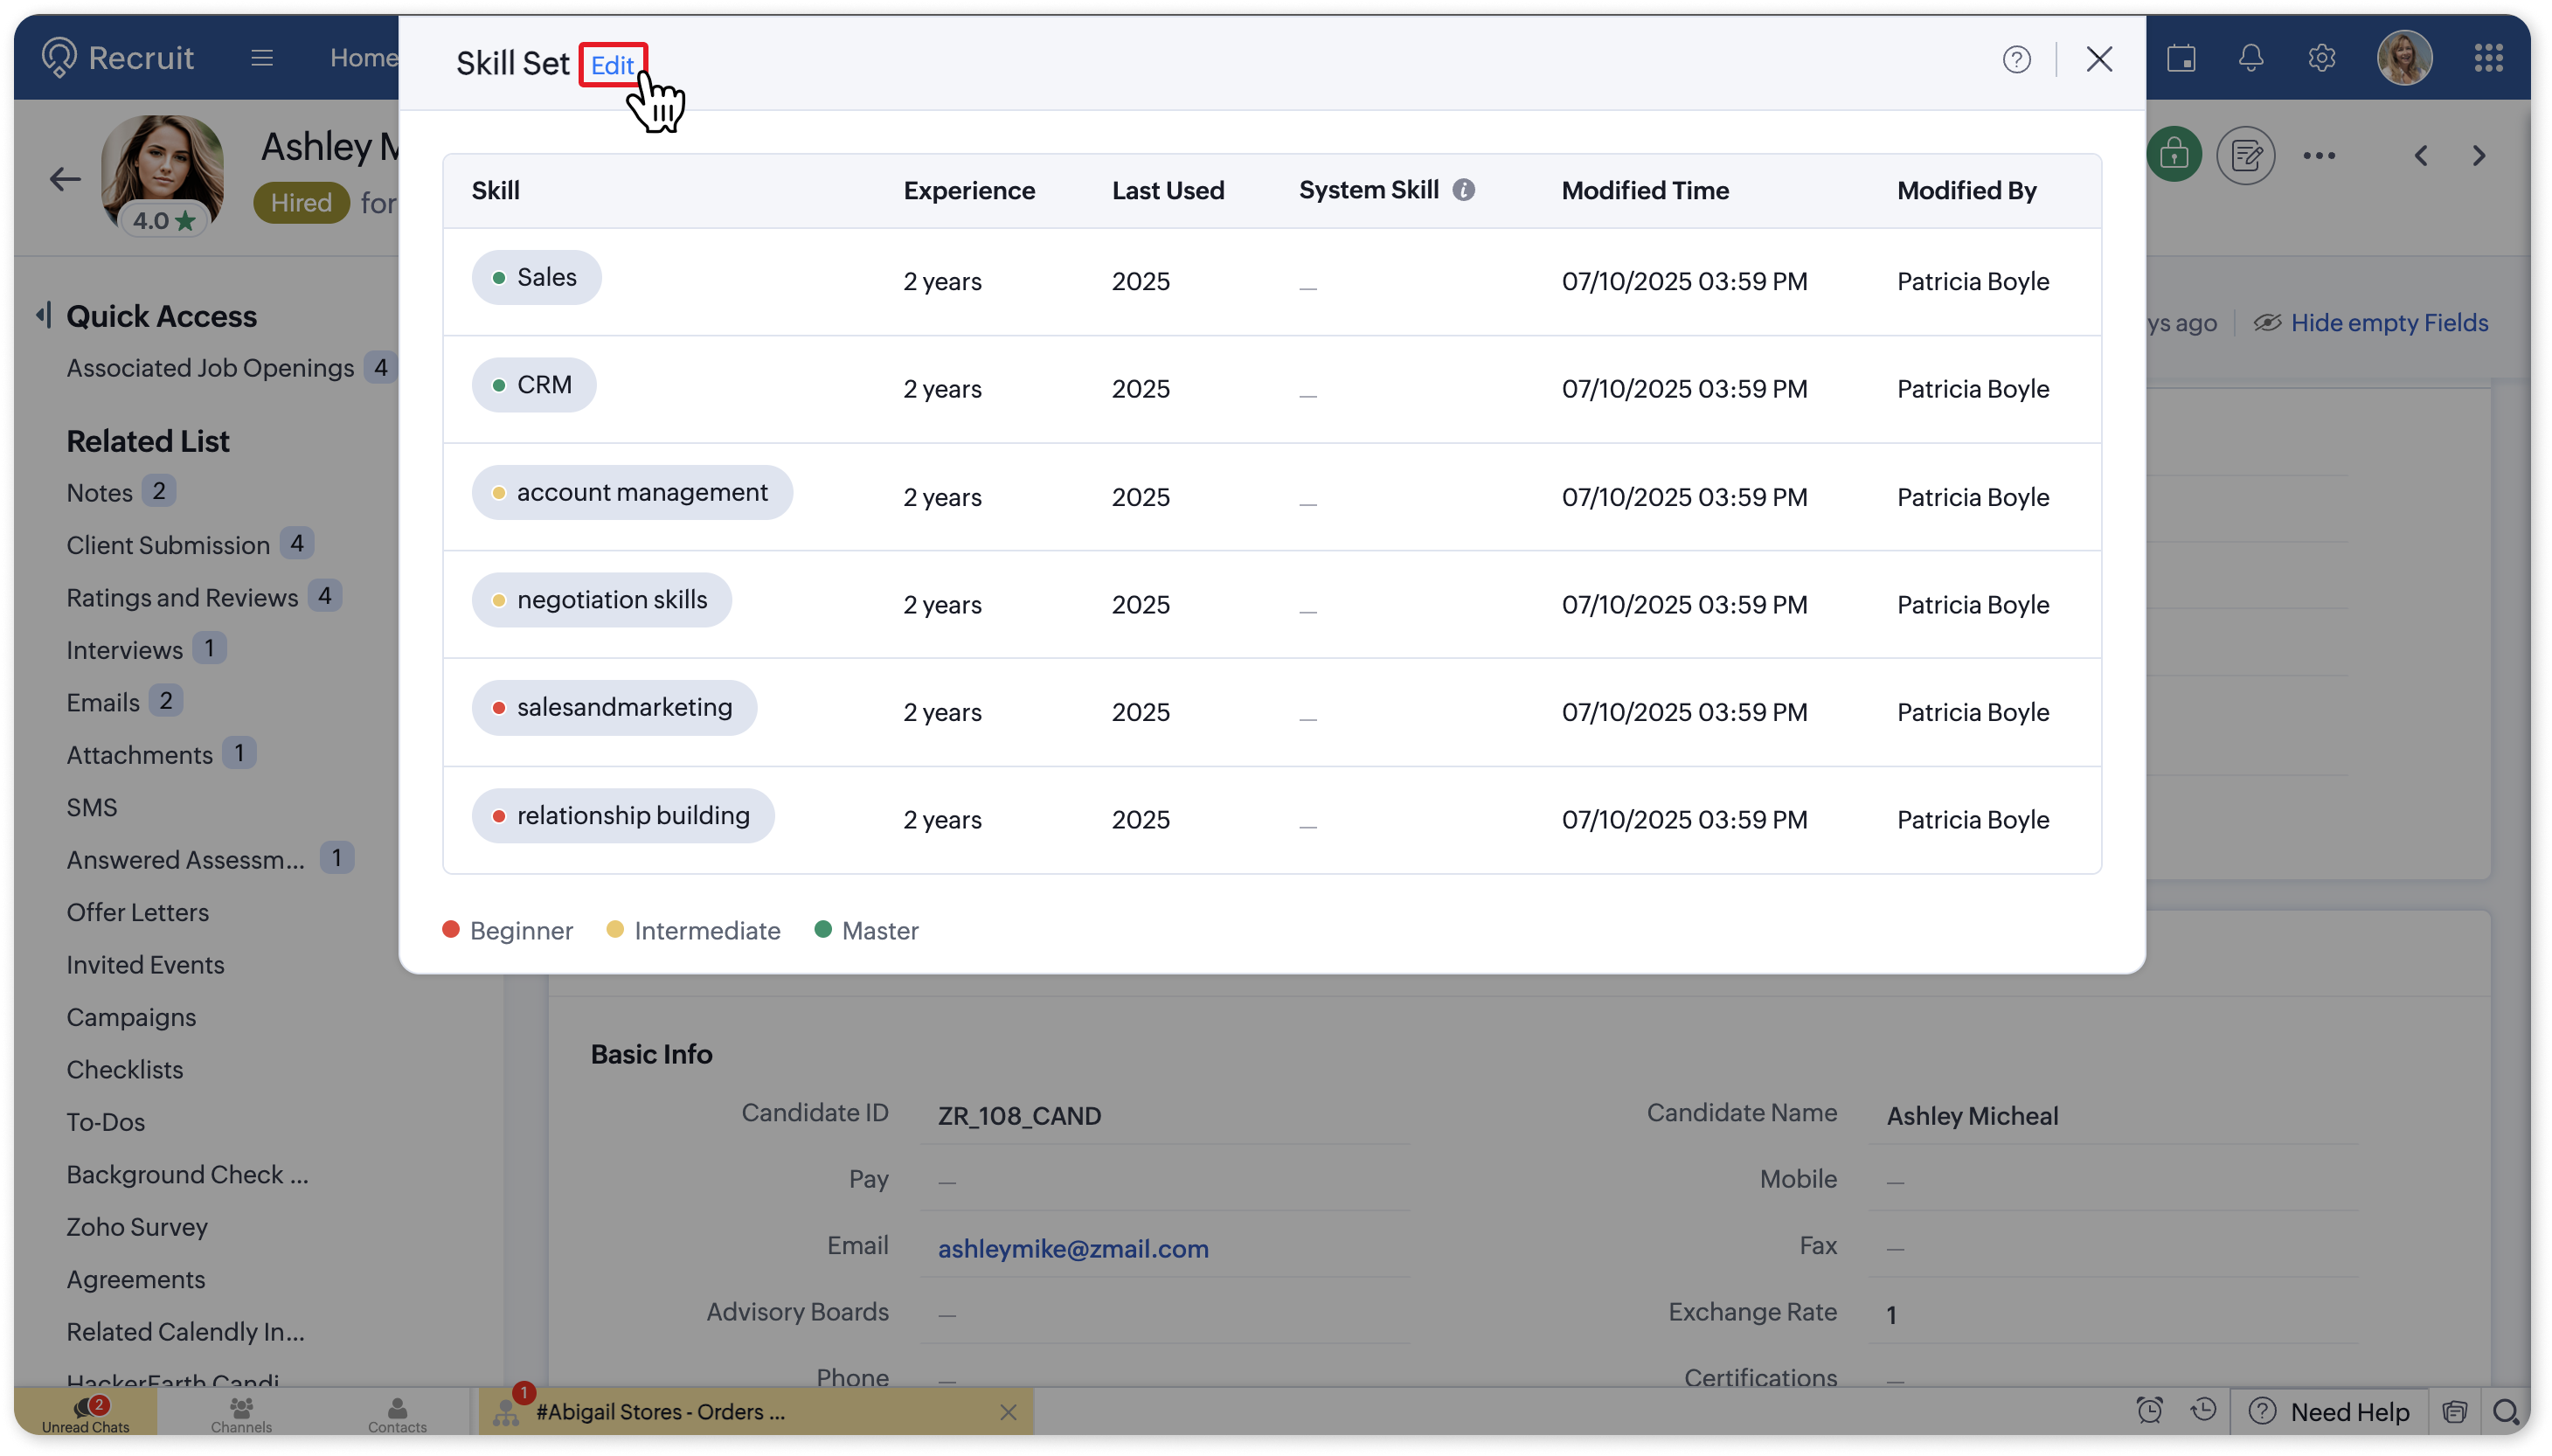Image resolution: width=2552 pixels, height=1456 pixels.
Task: Click the edit notepad icon in header
Action: click(x=2245, y=155)
